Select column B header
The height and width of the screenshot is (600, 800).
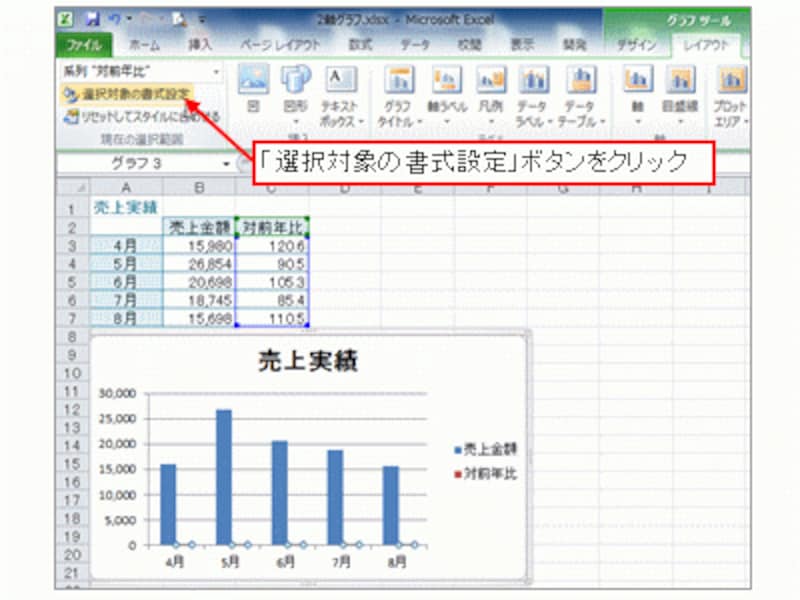click(x=199, y=188)
